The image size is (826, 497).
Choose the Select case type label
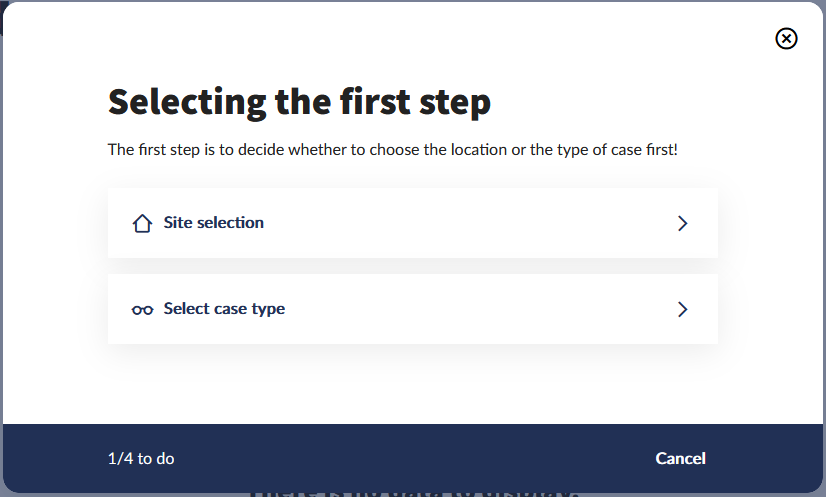[x=224, y=309]
